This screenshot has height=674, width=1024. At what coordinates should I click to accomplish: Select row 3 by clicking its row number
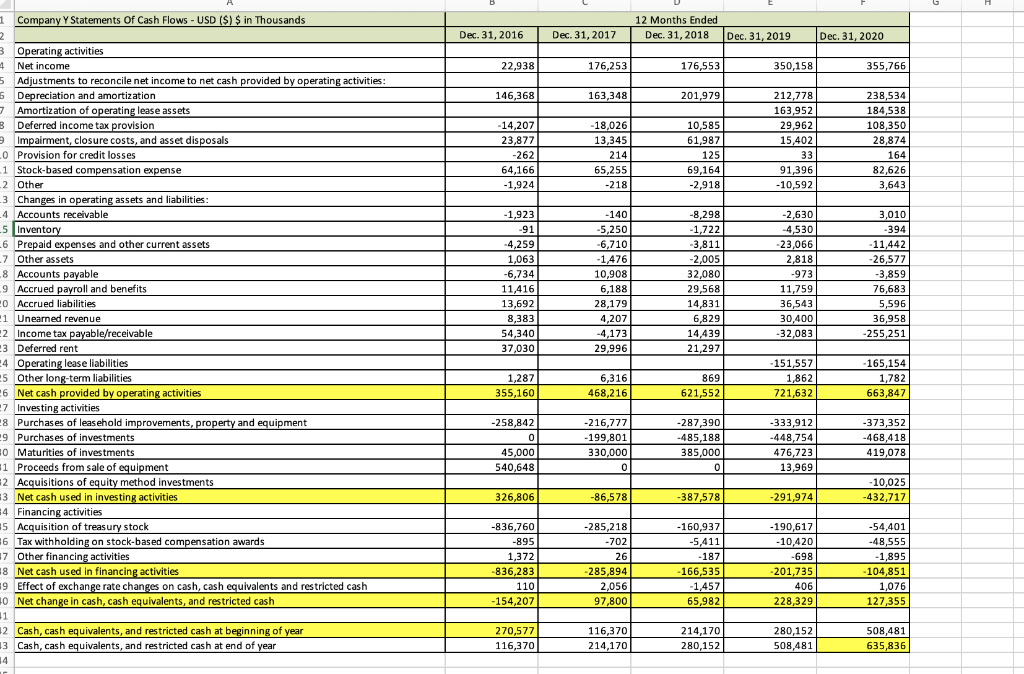[x=7, y=51]
